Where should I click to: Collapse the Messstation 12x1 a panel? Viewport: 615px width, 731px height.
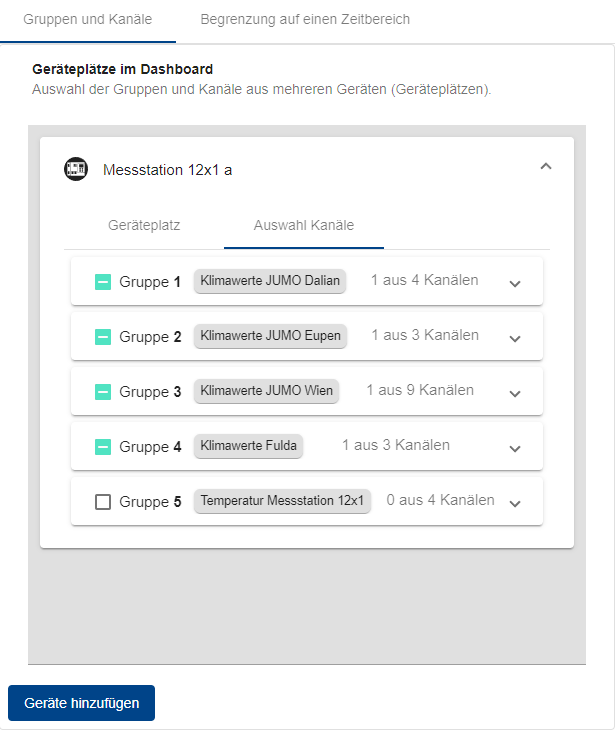545,167
